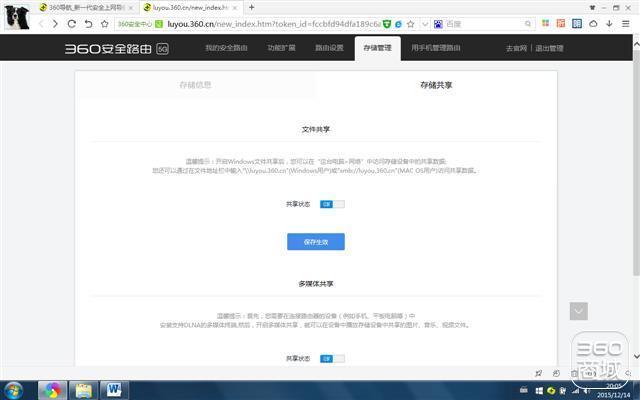Expand the address bar dropdown arrow

coord(424,24)
